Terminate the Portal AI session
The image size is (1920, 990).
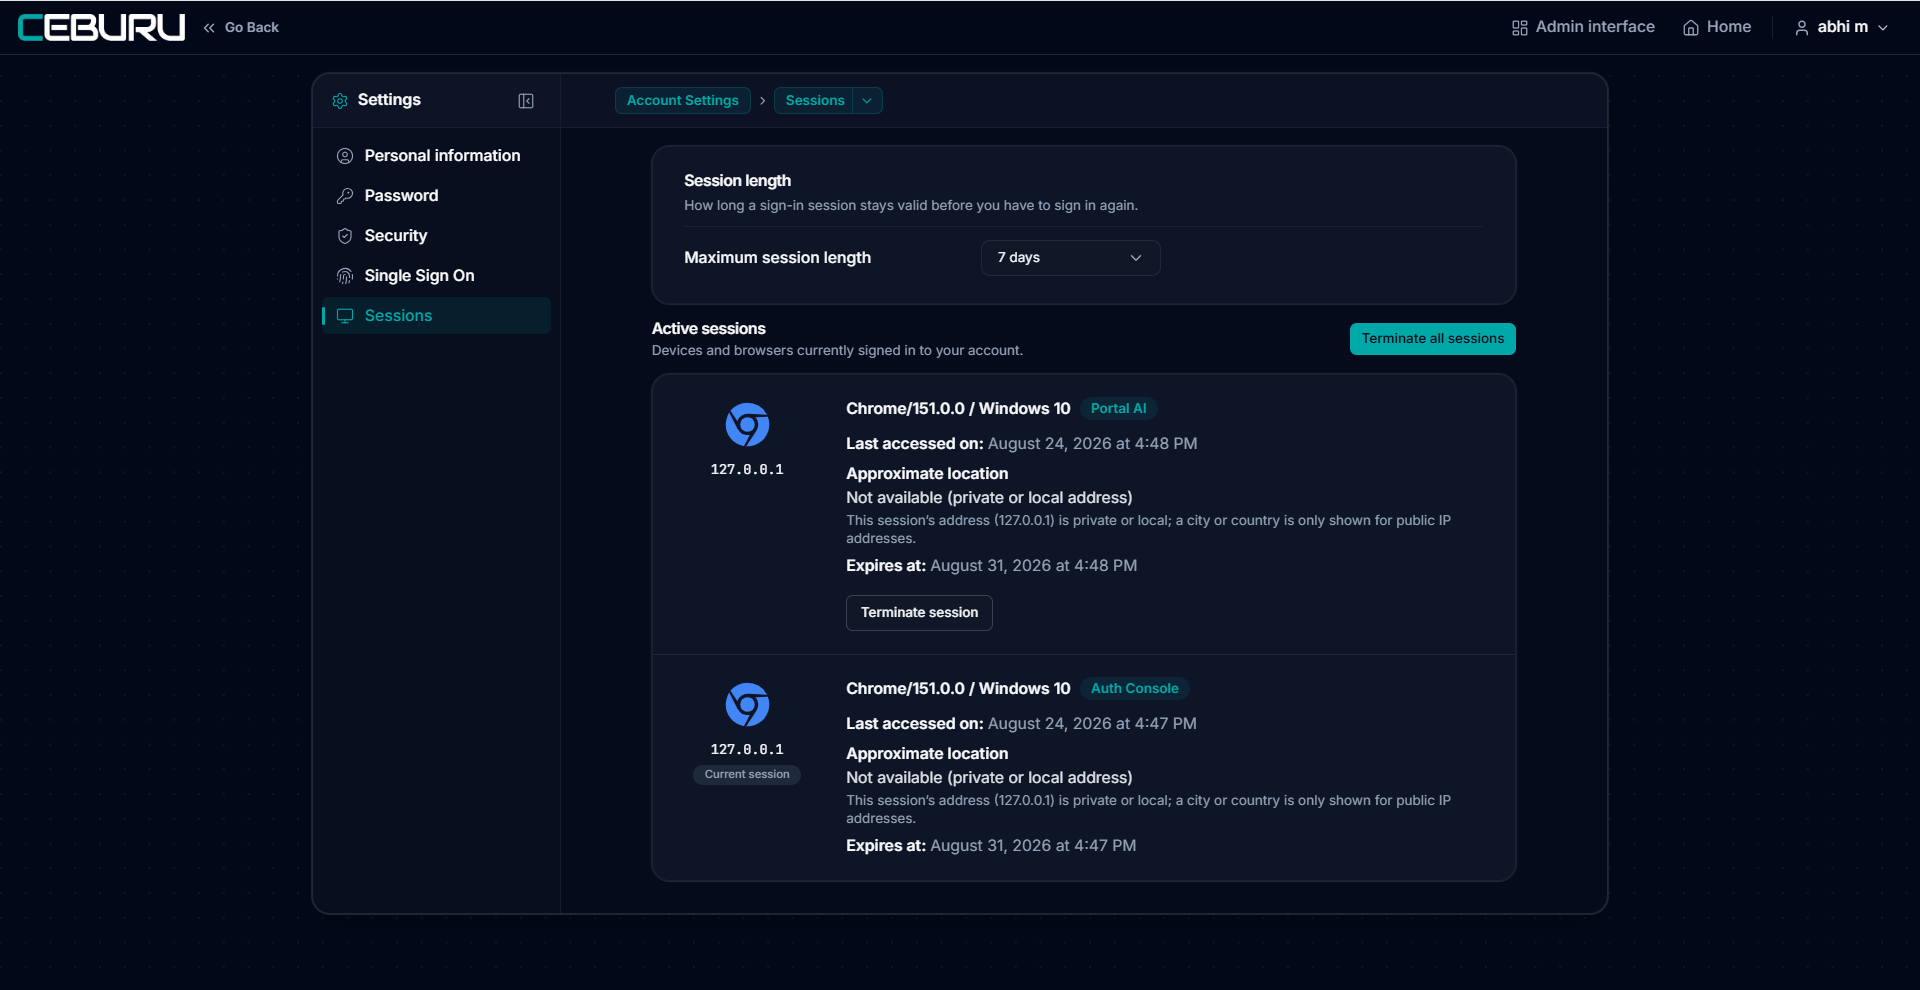point(919,613)
